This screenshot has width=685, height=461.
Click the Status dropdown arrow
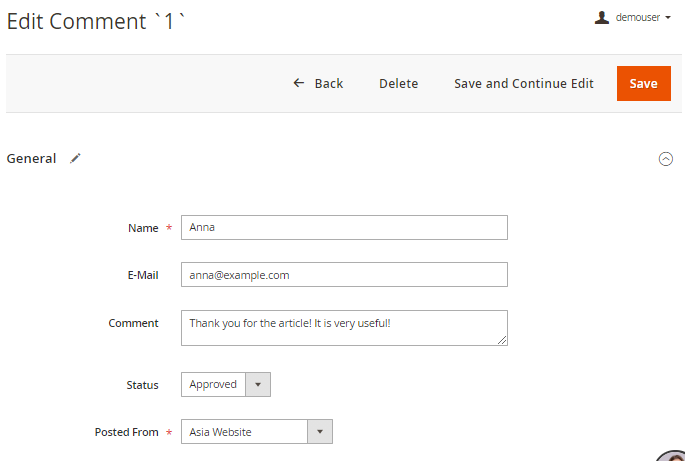tap(258, 384)
